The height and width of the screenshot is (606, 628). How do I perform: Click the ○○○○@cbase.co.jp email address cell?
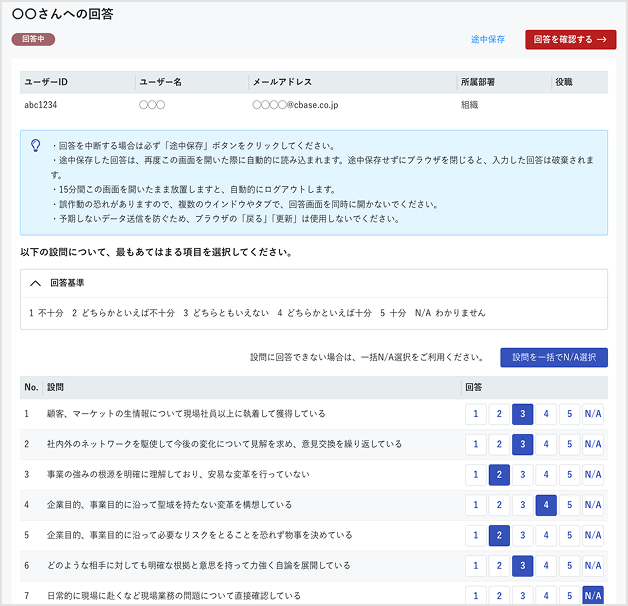point(295,105)
